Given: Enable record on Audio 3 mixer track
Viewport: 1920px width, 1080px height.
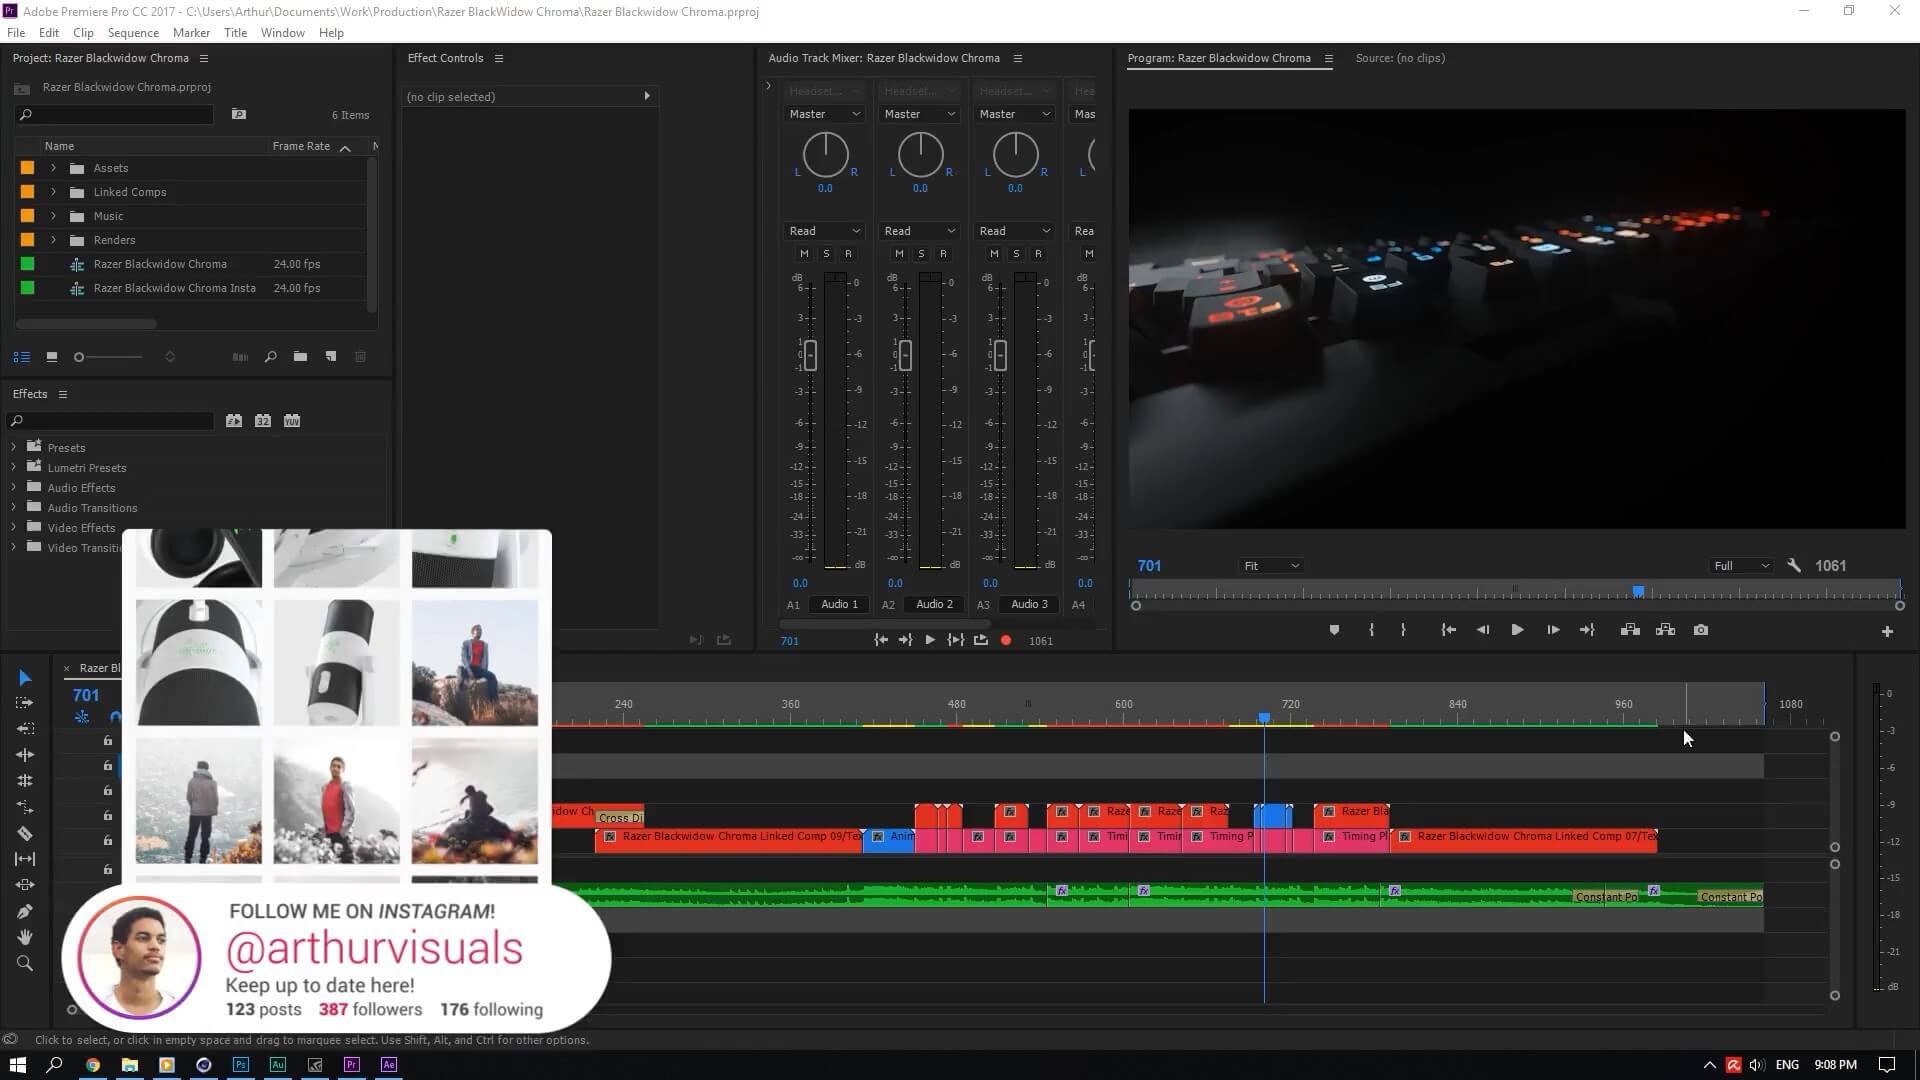Looking at the screenshot, I should (1038, 254).
